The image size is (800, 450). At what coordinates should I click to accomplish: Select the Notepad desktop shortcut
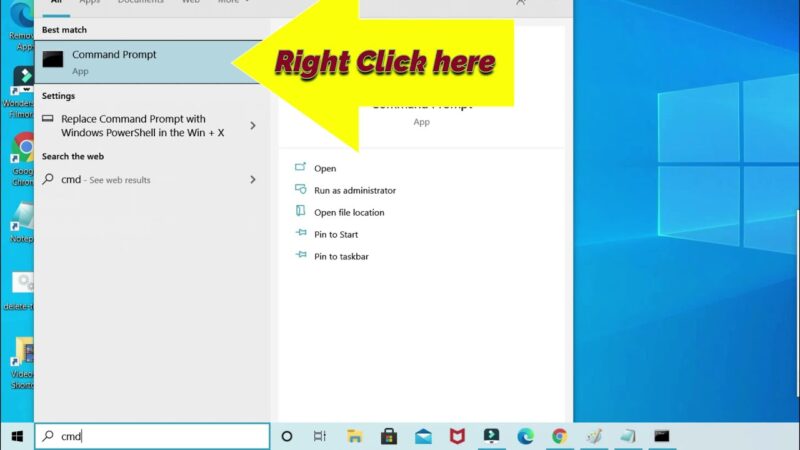[x=21, y=222]
